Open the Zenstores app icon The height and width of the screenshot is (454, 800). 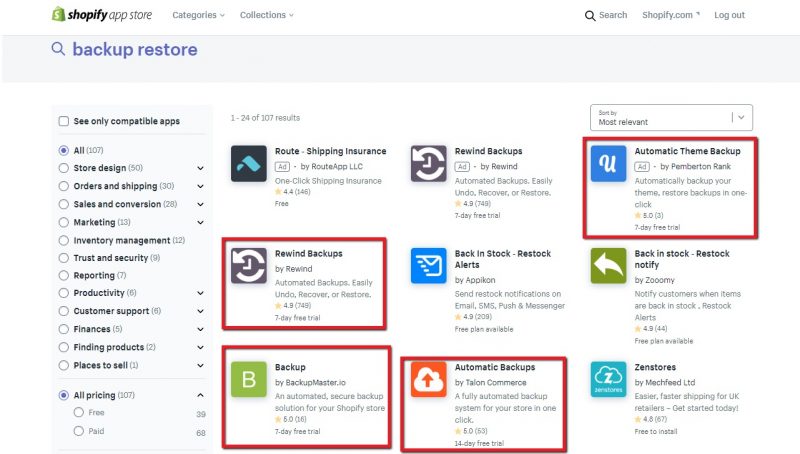pos(608,380)
